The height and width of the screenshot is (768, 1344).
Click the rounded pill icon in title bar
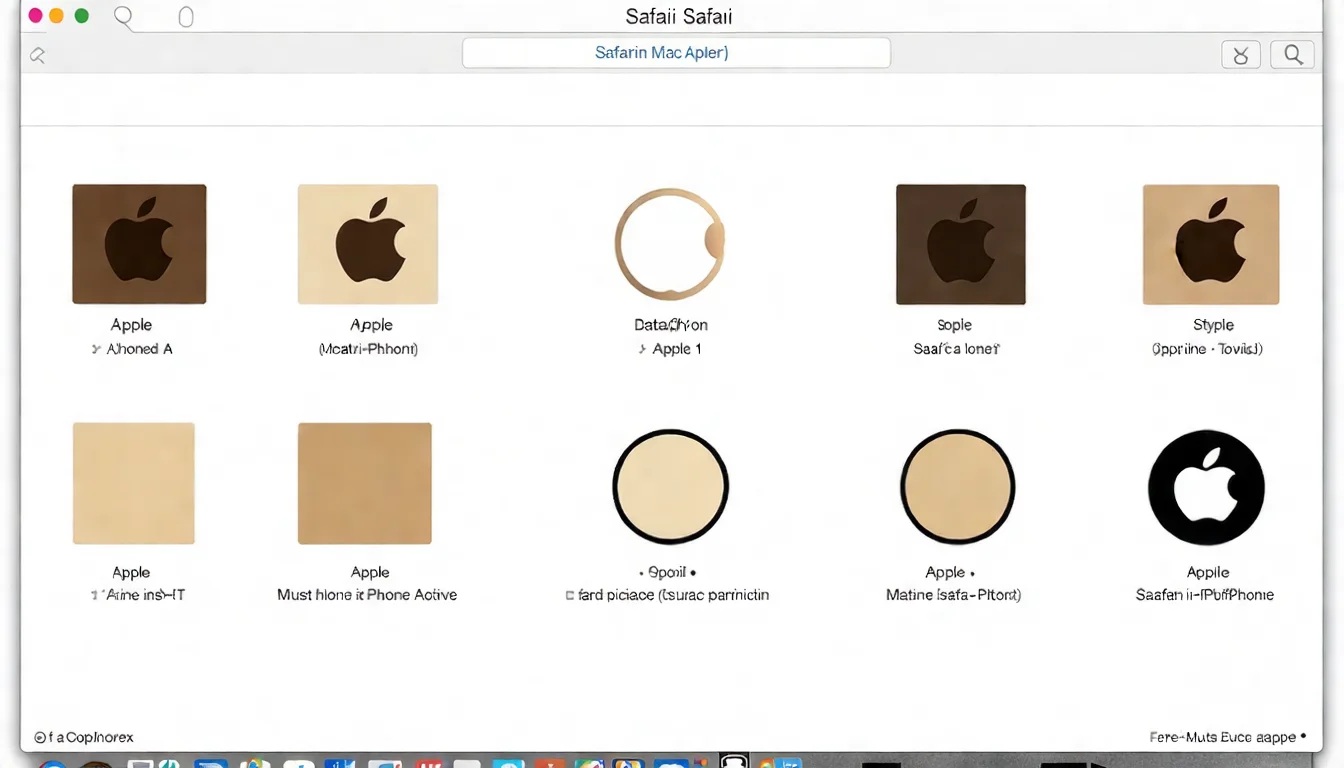[x=185, y=17]
